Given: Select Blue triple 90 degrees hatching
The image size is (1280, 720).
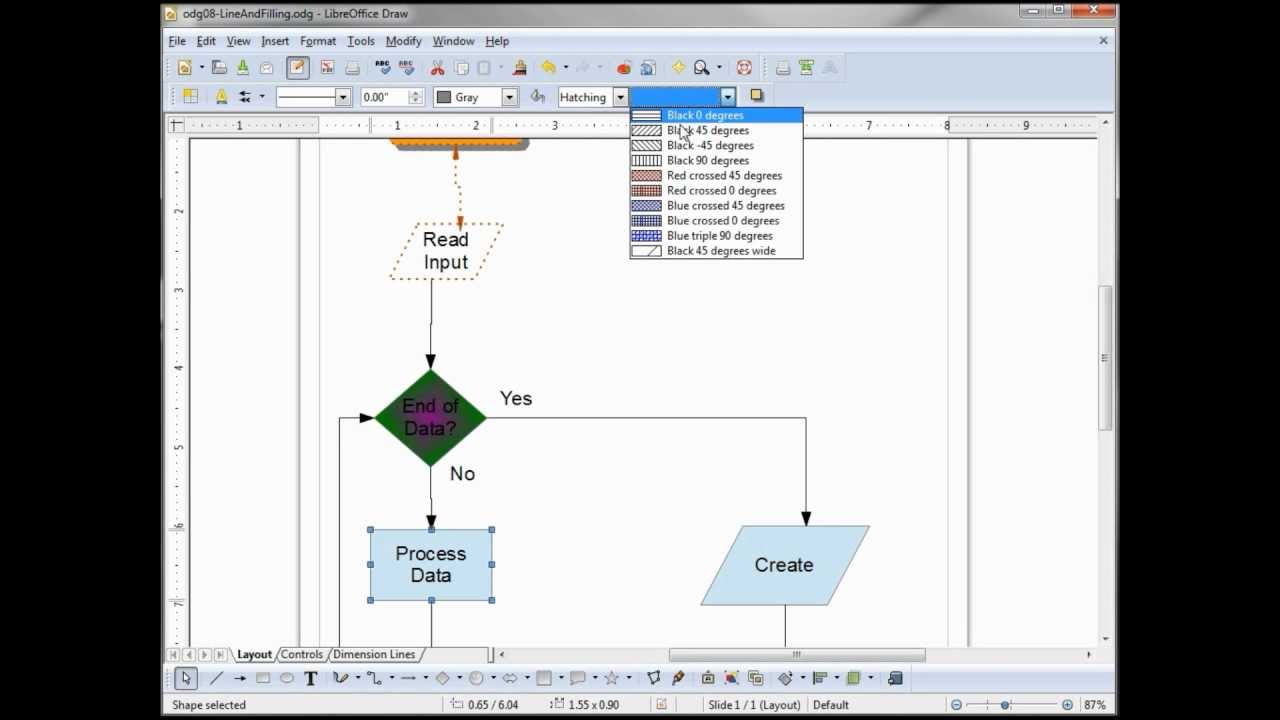Looking at the screenshot, I should [x=716, y=235].
